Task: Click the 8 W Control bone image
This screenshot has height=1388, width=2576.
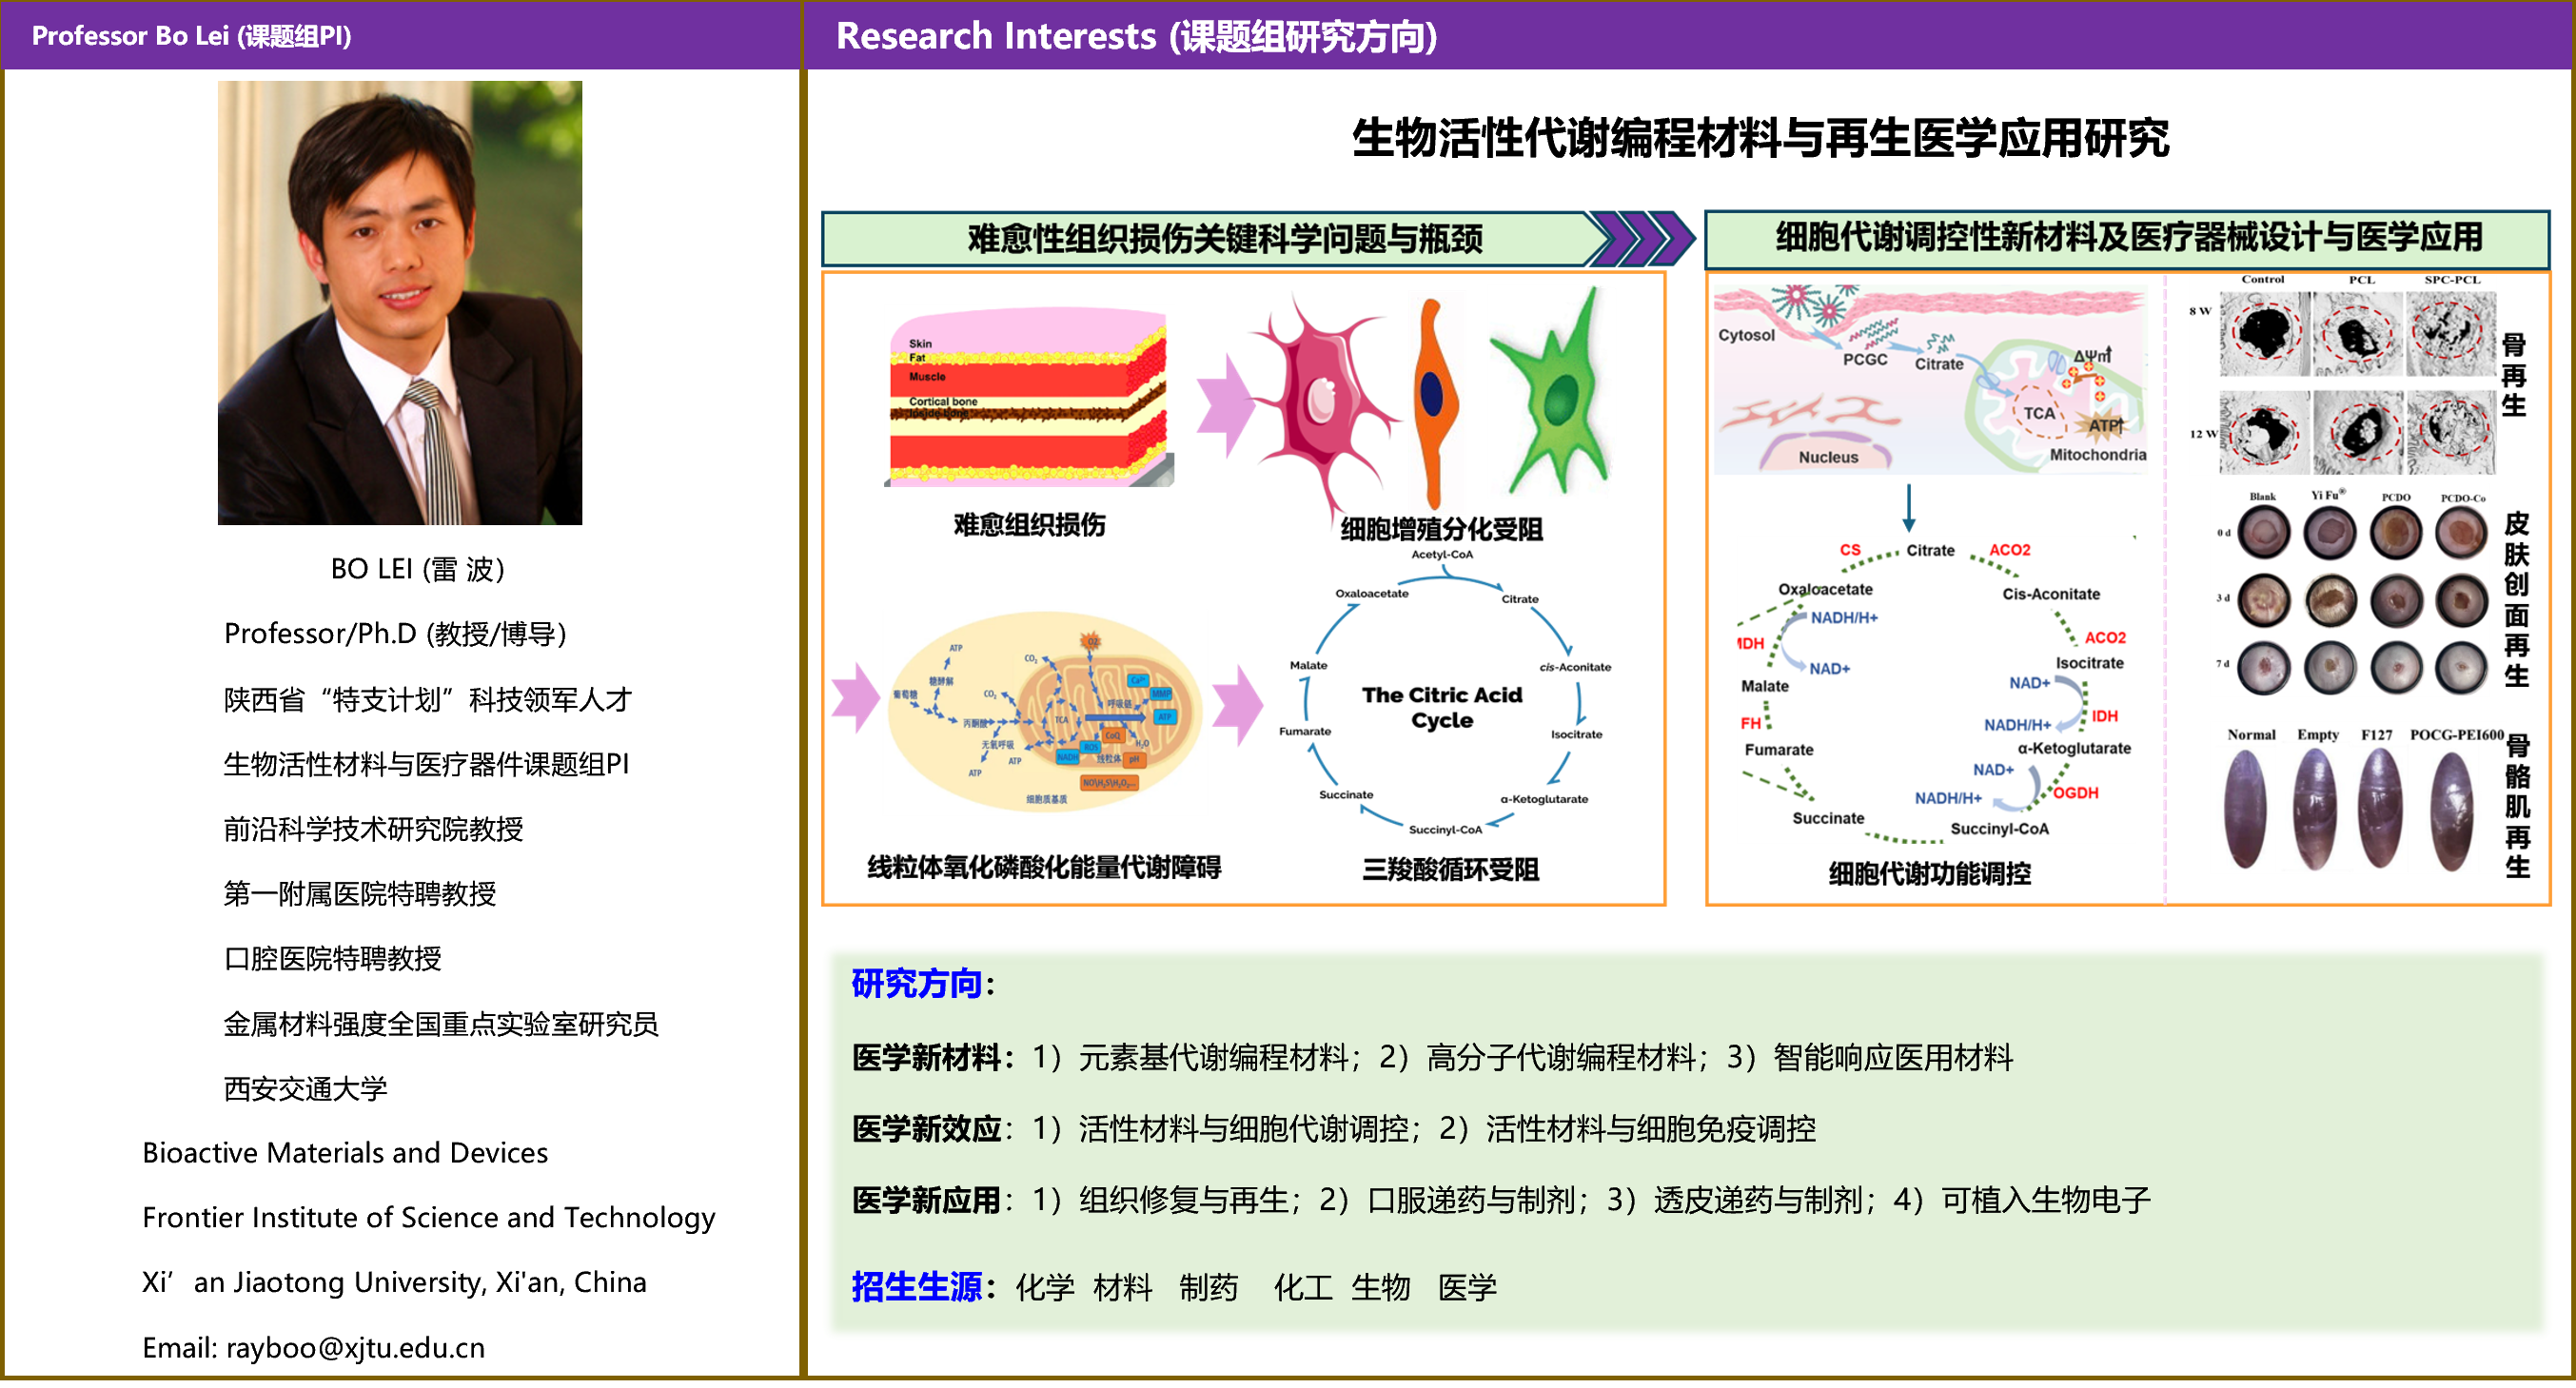Action: [2265, 335]
